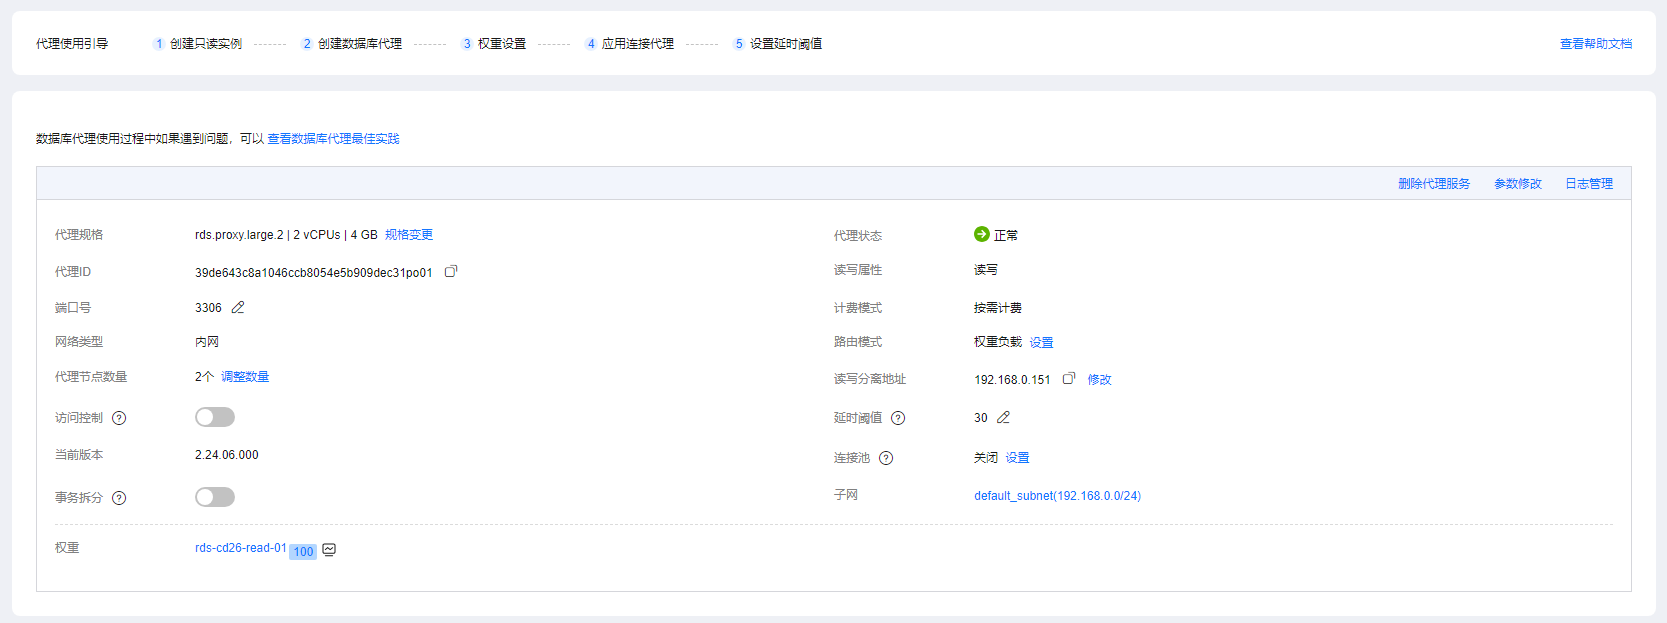
Task: Click 规格变更 next to proxy spec
Action: (x=409, y=235)
